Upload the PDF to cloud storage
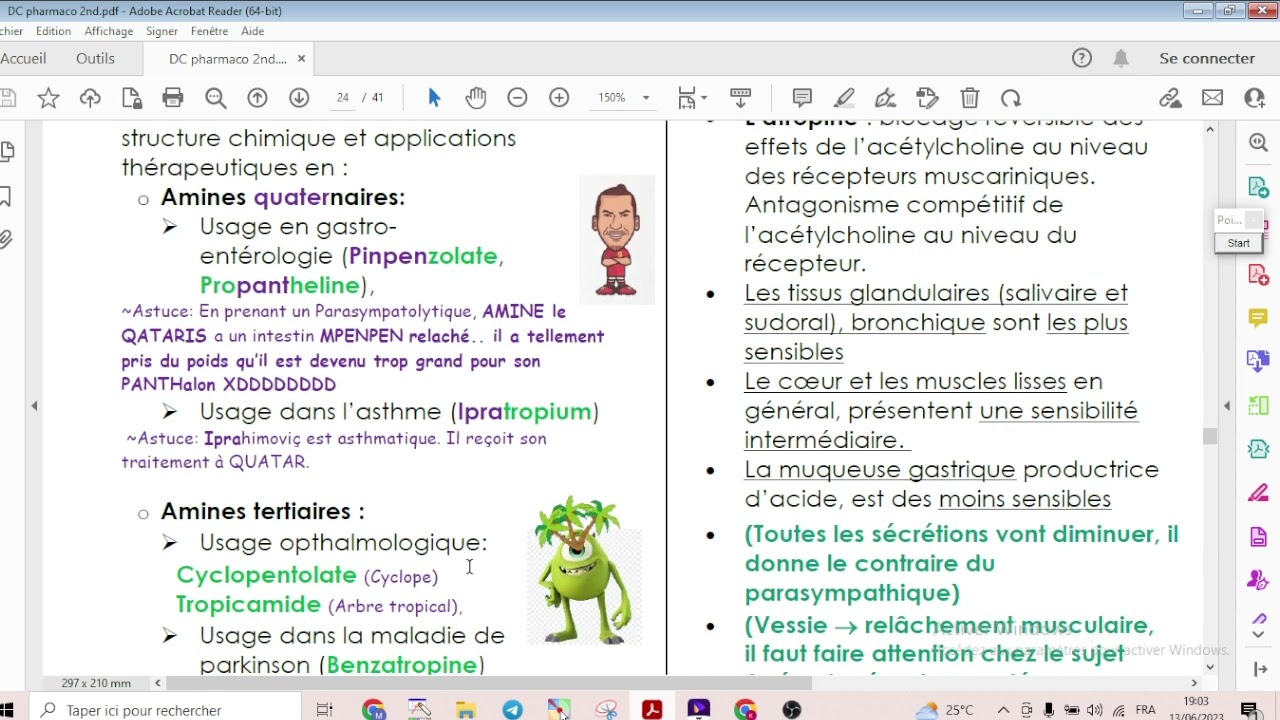This screenshot has width=1280, height=720. click(90, 98)
